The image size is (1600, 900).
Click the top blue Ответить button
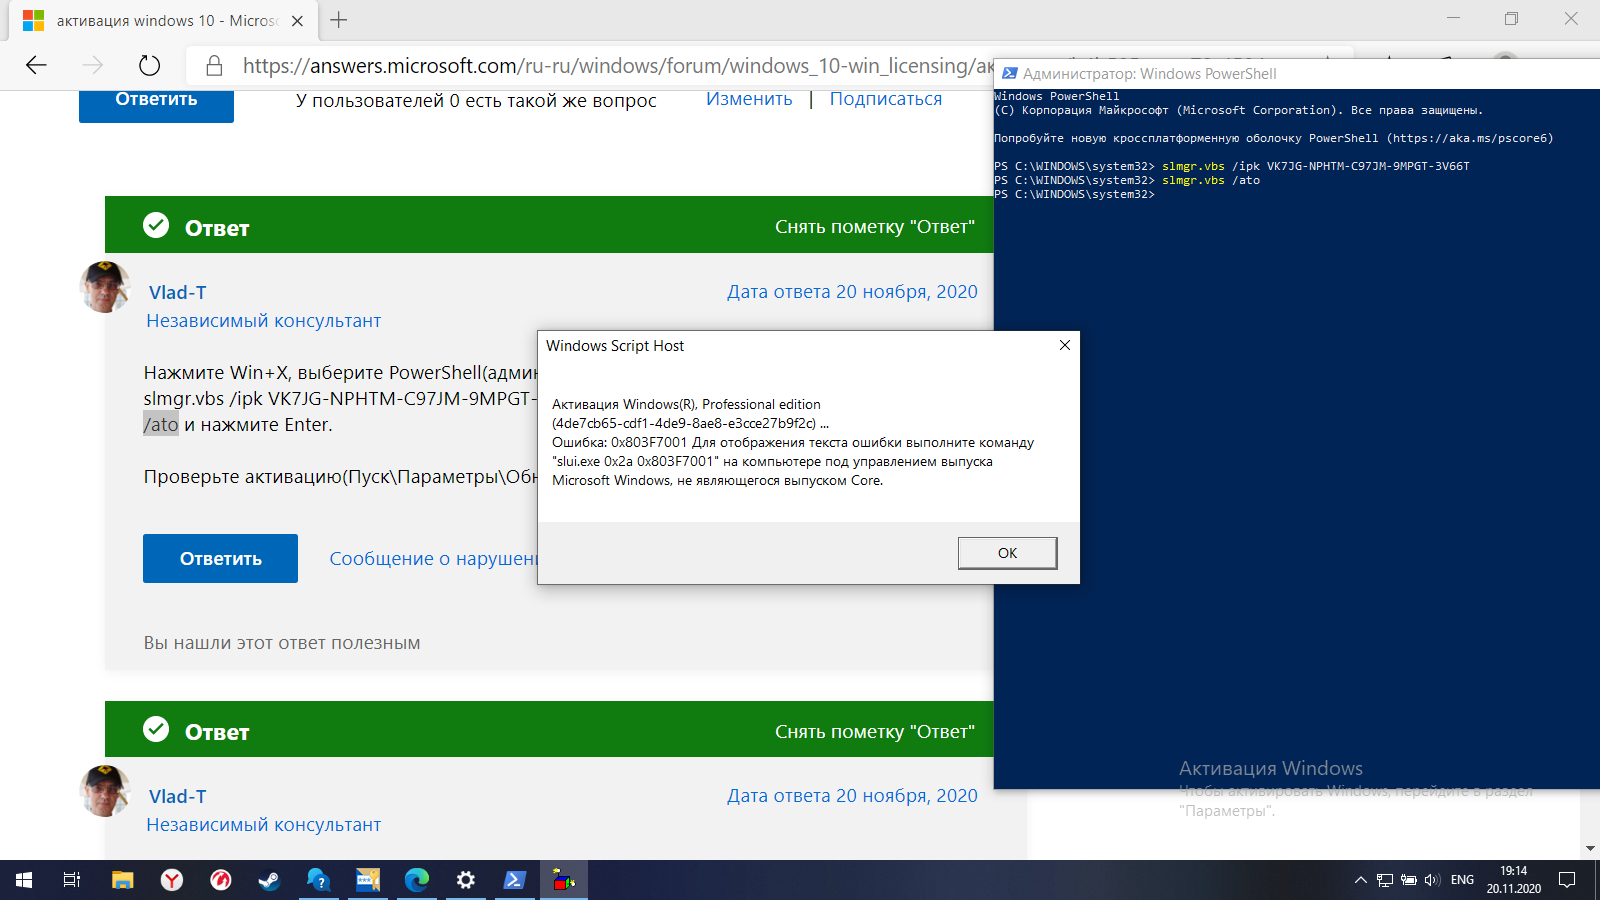point(156,104)
